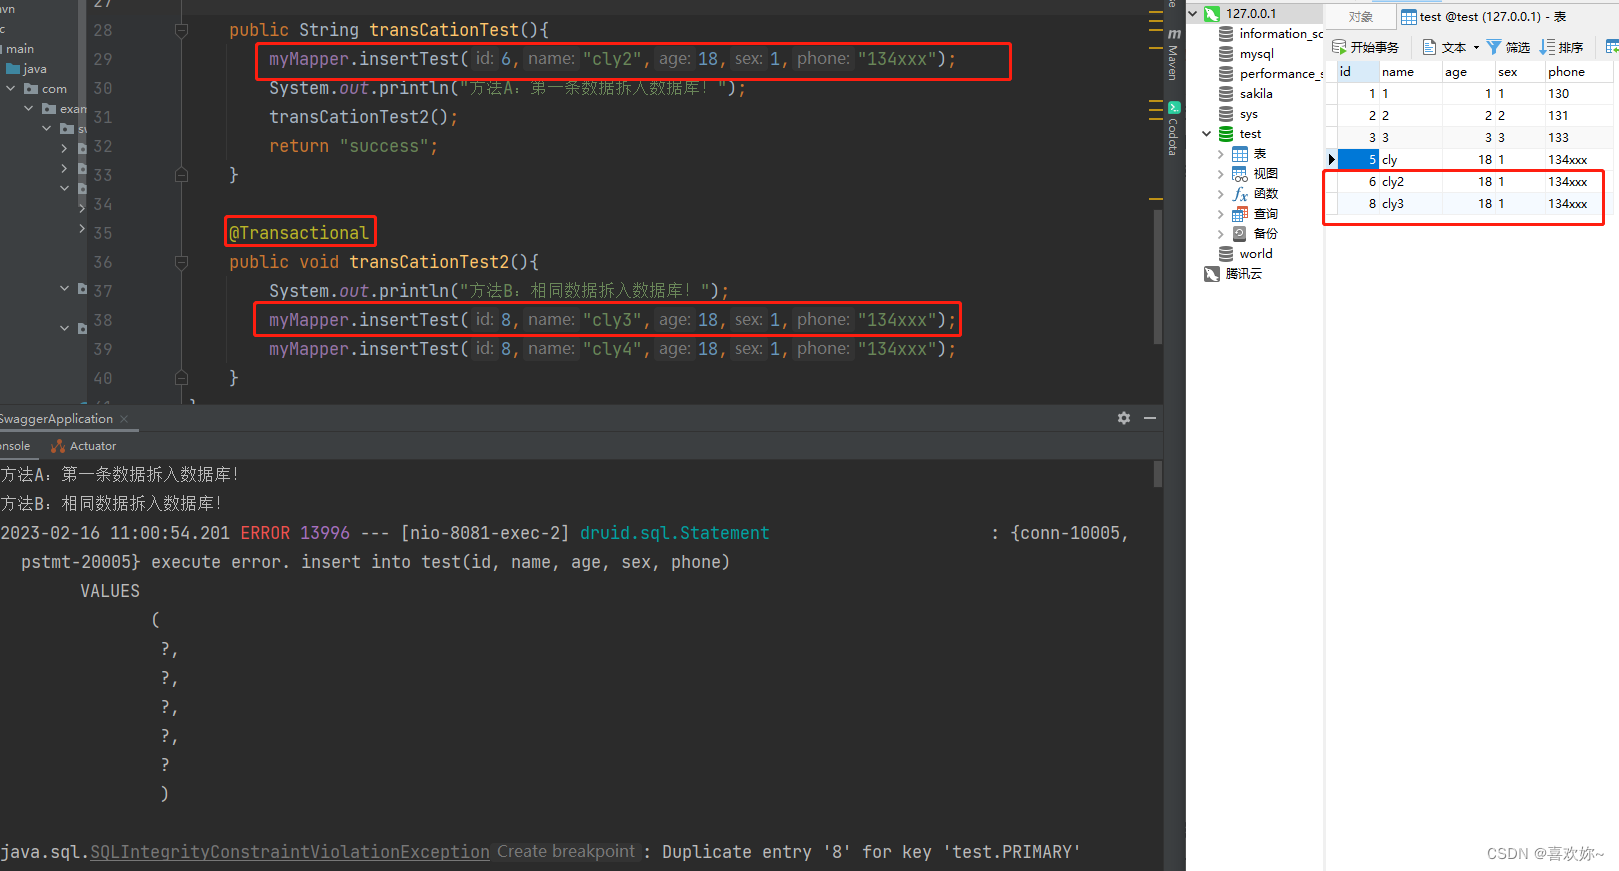Select the test @test (127.0.0.1) table tab

(x=1483, y=16)
